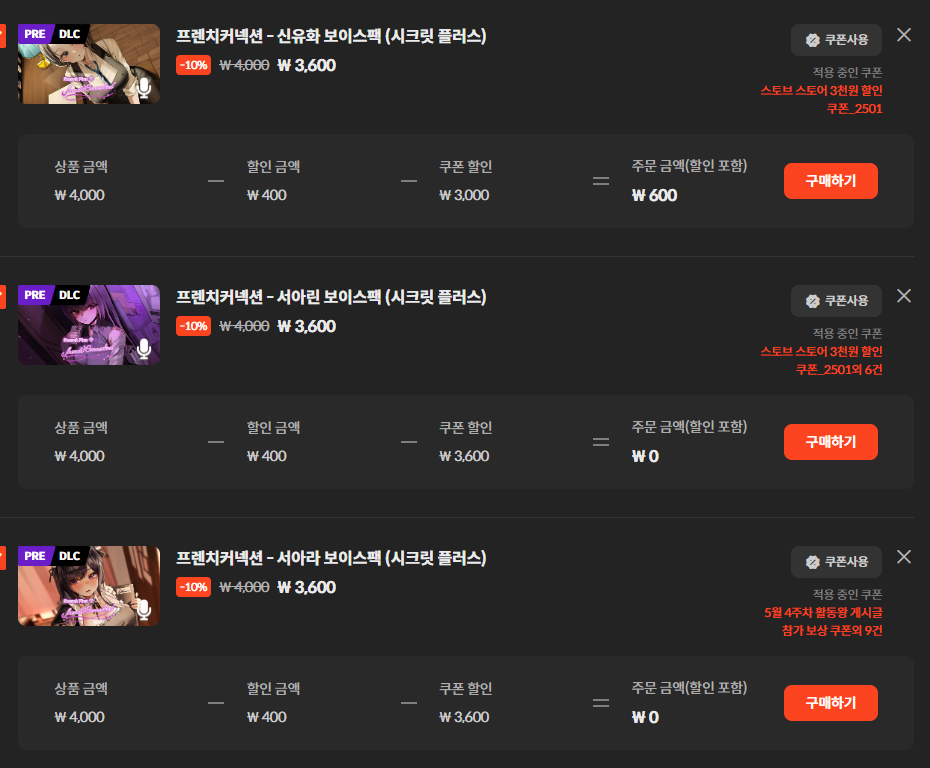The width and height of the screenshot is (930, 768).
Task: Remove 서아라 보이스팩 with X icon
Action: point(903,557)
